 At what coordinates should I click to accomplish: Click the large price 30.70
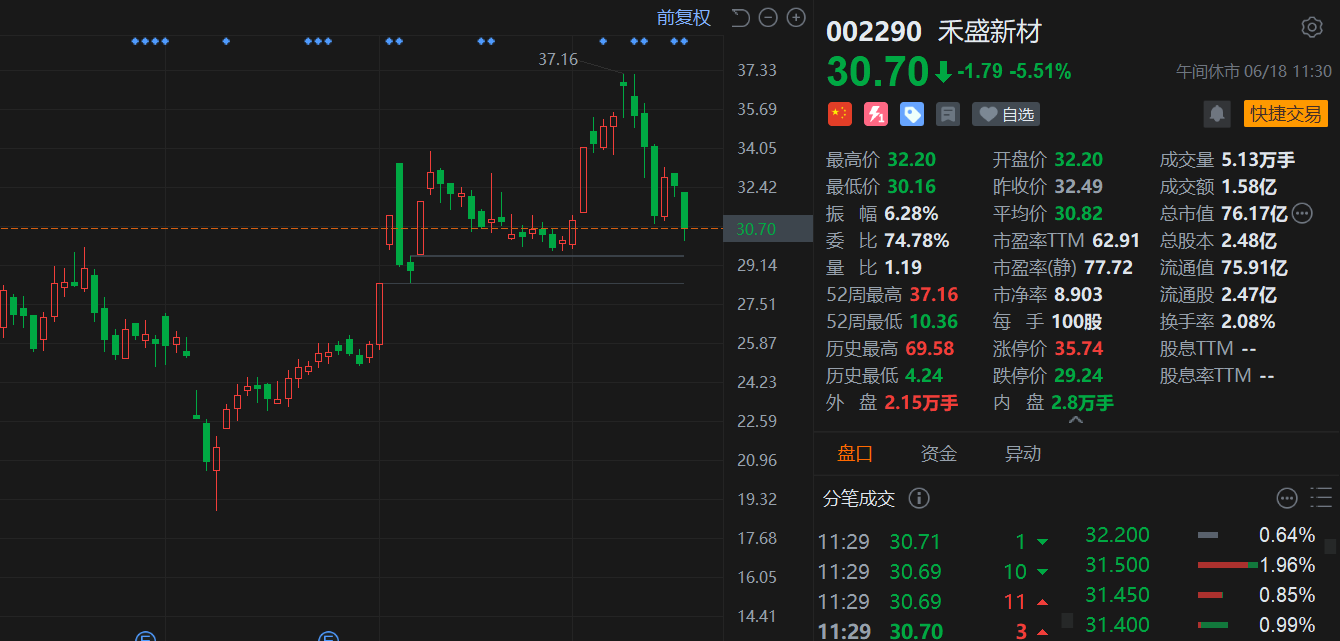click(878, 72)
